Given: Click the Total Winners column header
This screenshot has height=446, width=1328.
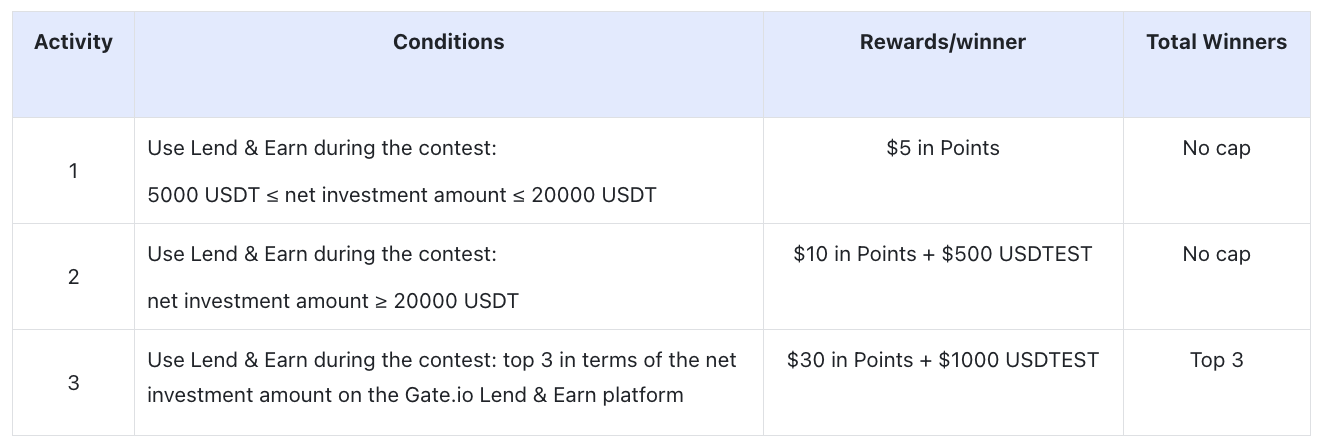Looking at the screenshot, I should (x=1216, y=42).
